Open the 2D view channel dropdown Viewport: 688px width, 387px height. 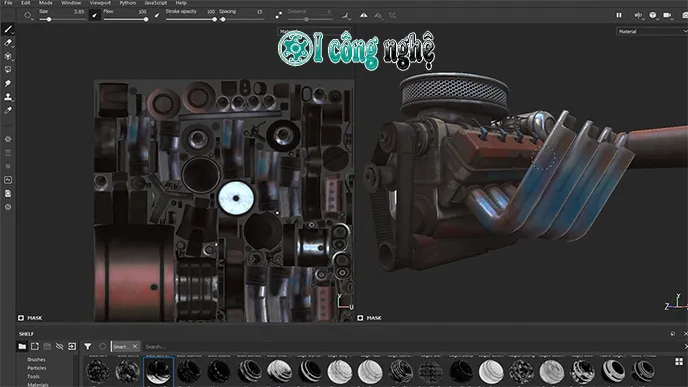pyautogui.click(x=314, y=31)
